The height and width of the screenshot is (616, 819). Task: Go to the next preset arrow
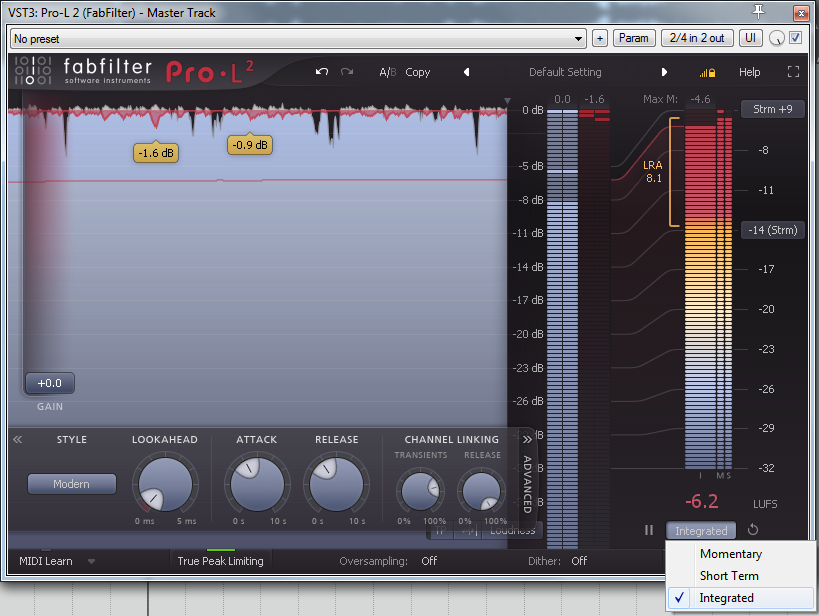point(664,72)
